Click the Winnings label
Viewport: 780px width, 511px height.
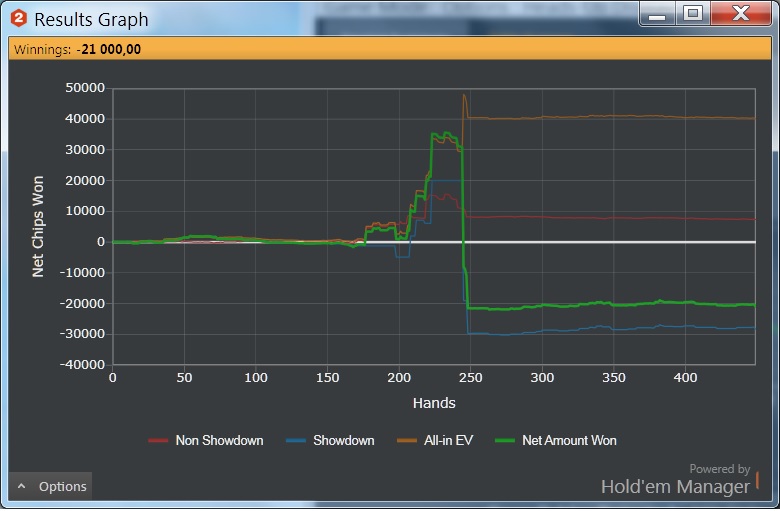coord(42,49)
